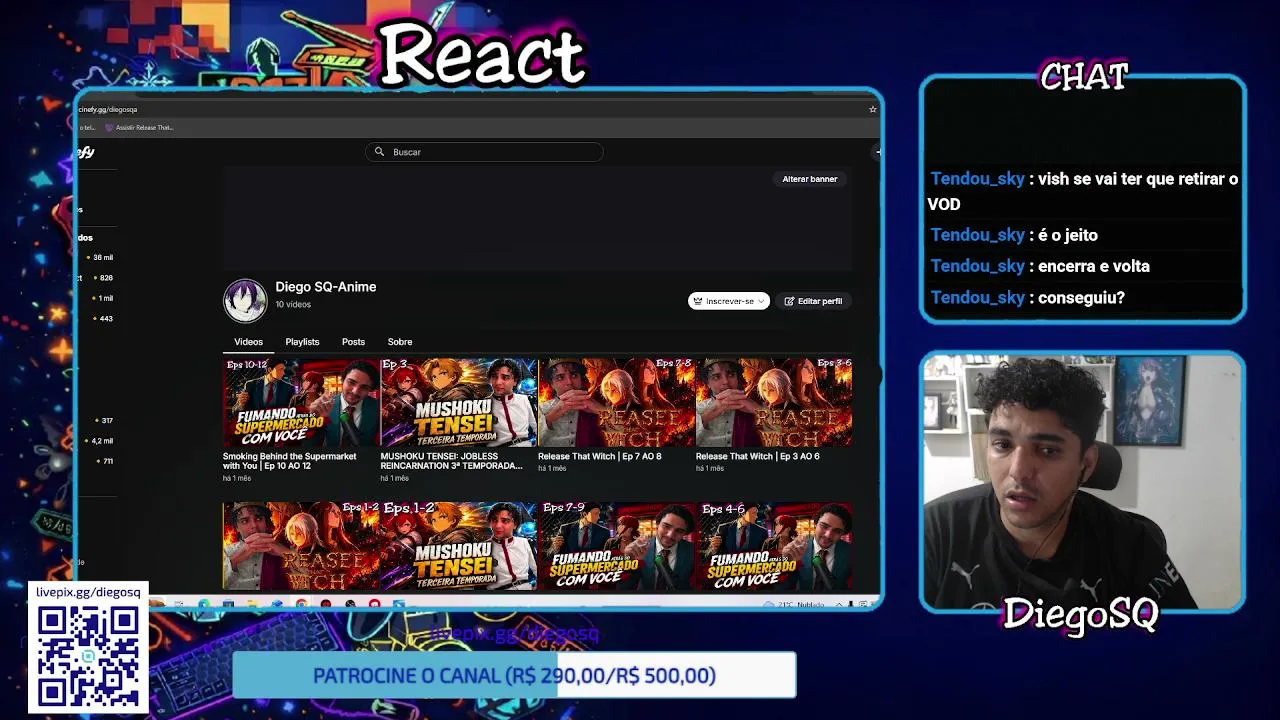Viewport: 1280px width, 720px height.
Task: Click the '826' sidebar count
Action: click(106, 278)
